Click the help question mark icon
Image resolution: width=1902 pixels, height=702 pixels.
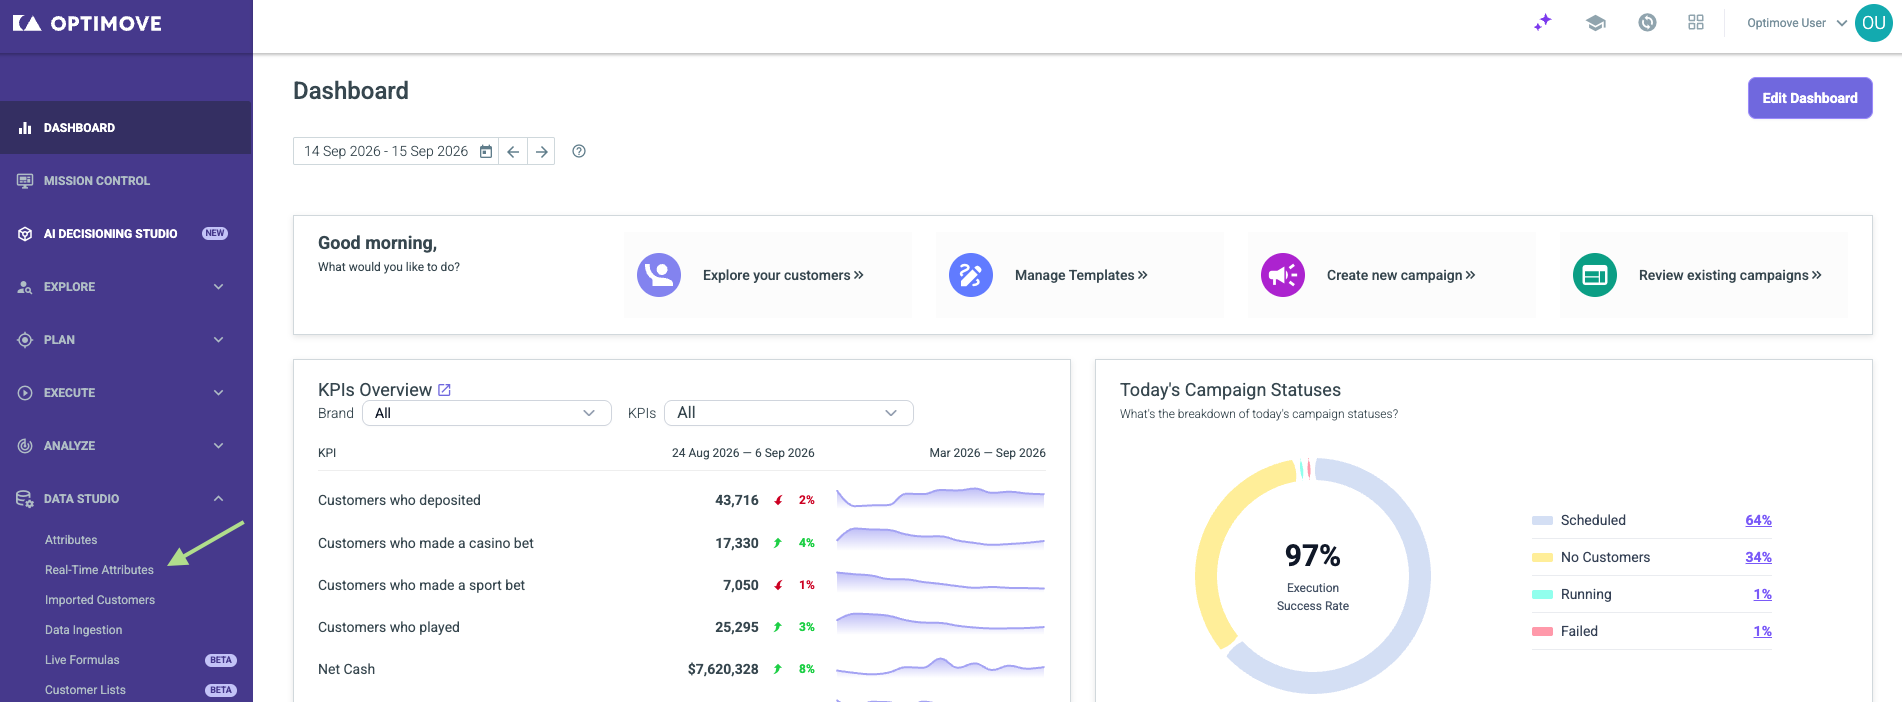(579, 151)
